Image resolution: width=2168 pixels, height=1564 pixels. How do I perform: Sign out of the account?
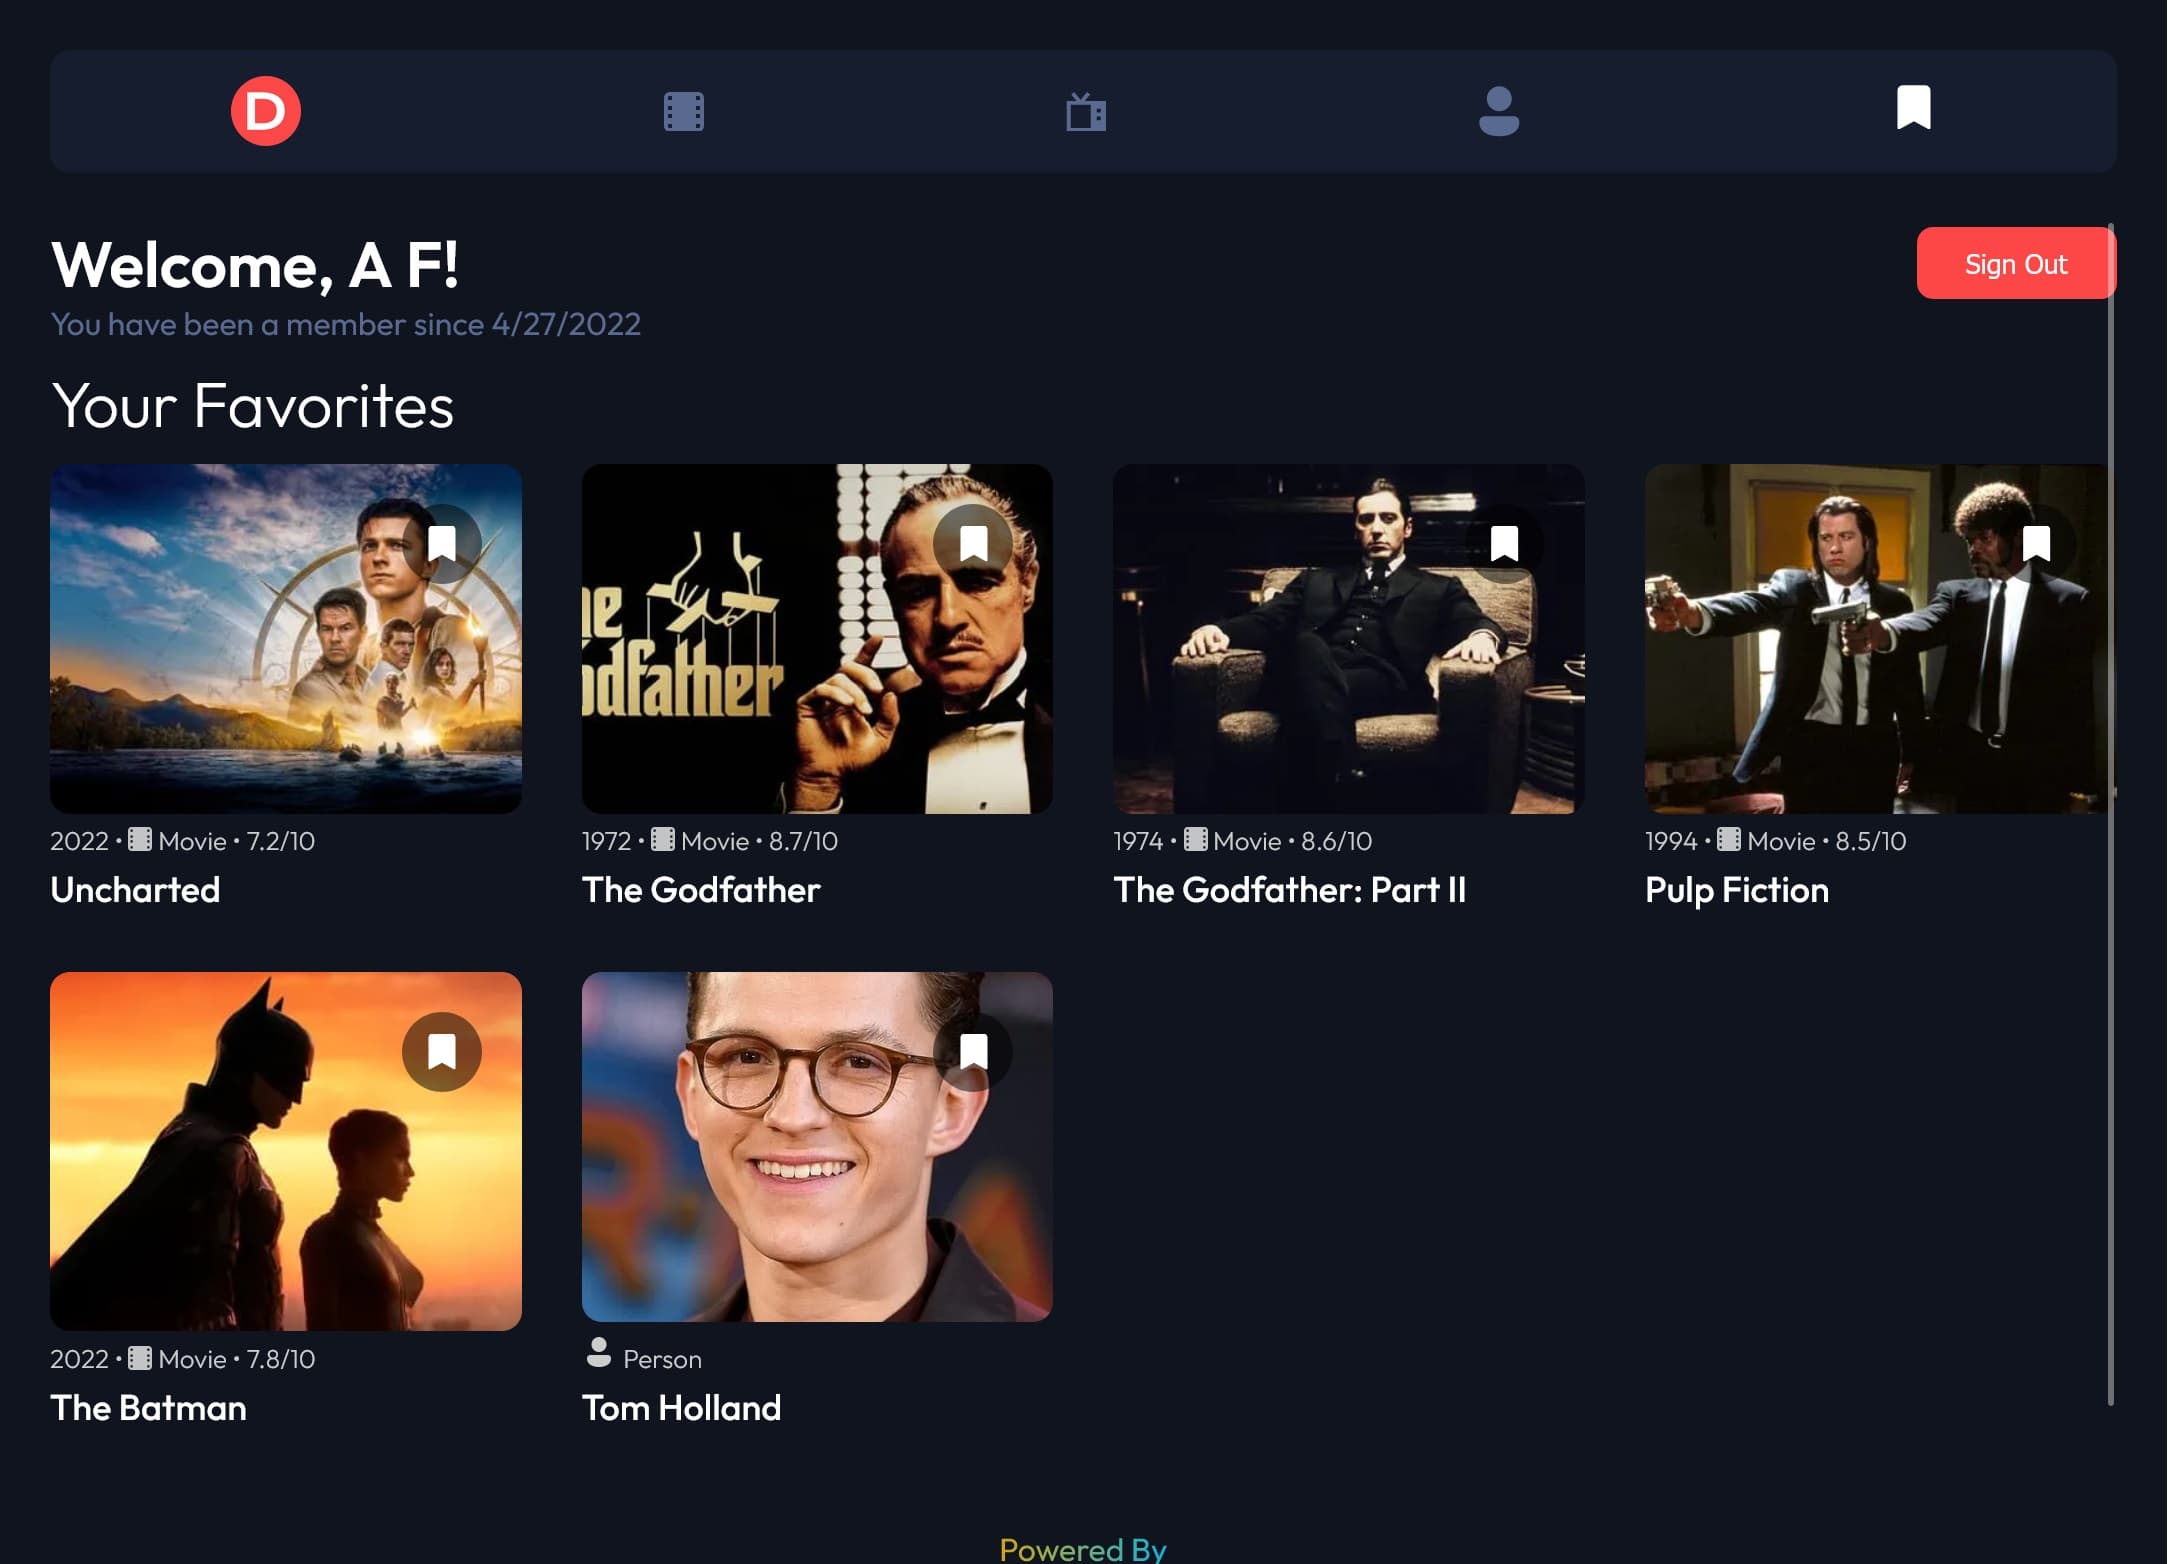(2015, 264)
